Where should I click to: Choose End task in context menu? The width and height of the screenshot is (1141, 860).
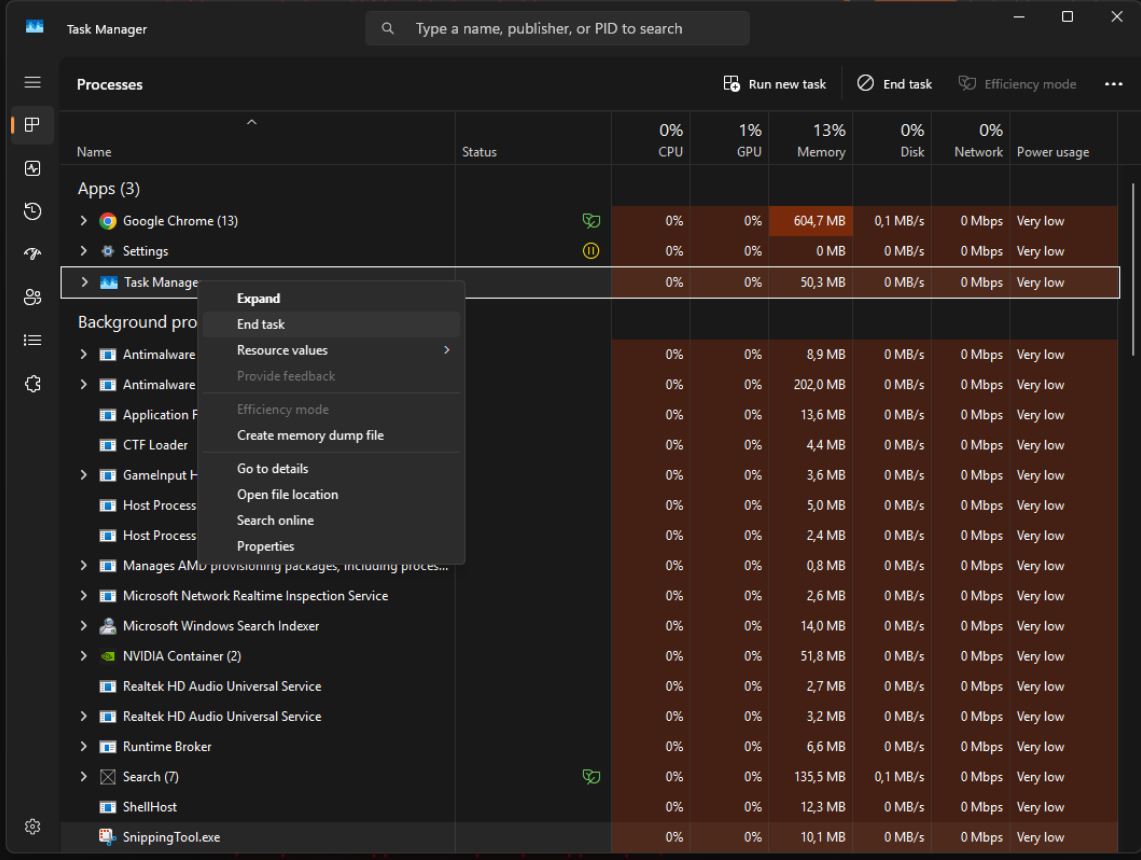pyautogui.click(x=261, y=324)
